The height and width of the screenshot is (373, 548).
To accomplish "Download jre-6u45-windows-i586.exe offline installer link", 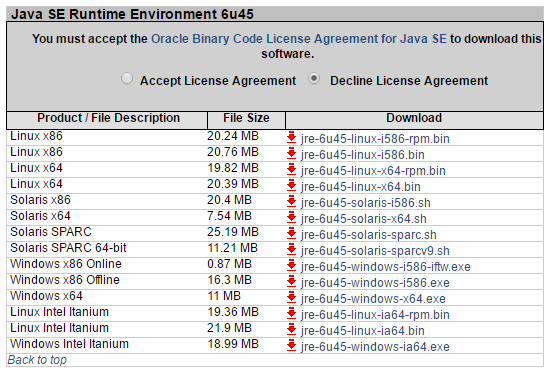I will (375, 283).
